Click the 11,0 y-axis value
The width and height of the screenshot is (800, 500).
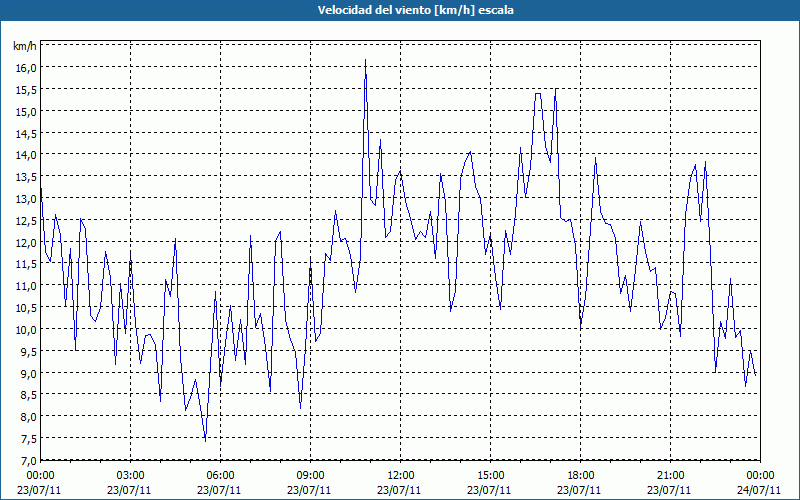25,286
